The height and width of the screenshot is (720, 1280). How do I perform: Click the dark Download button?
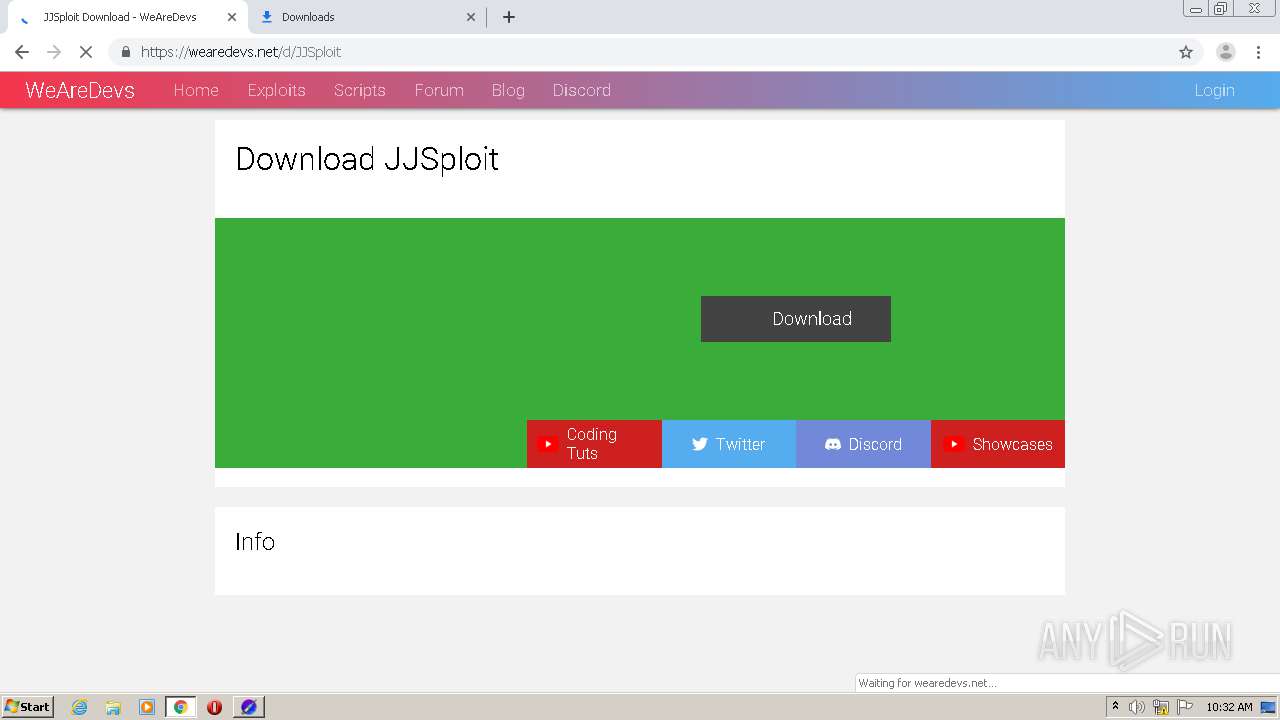(796, 319)
